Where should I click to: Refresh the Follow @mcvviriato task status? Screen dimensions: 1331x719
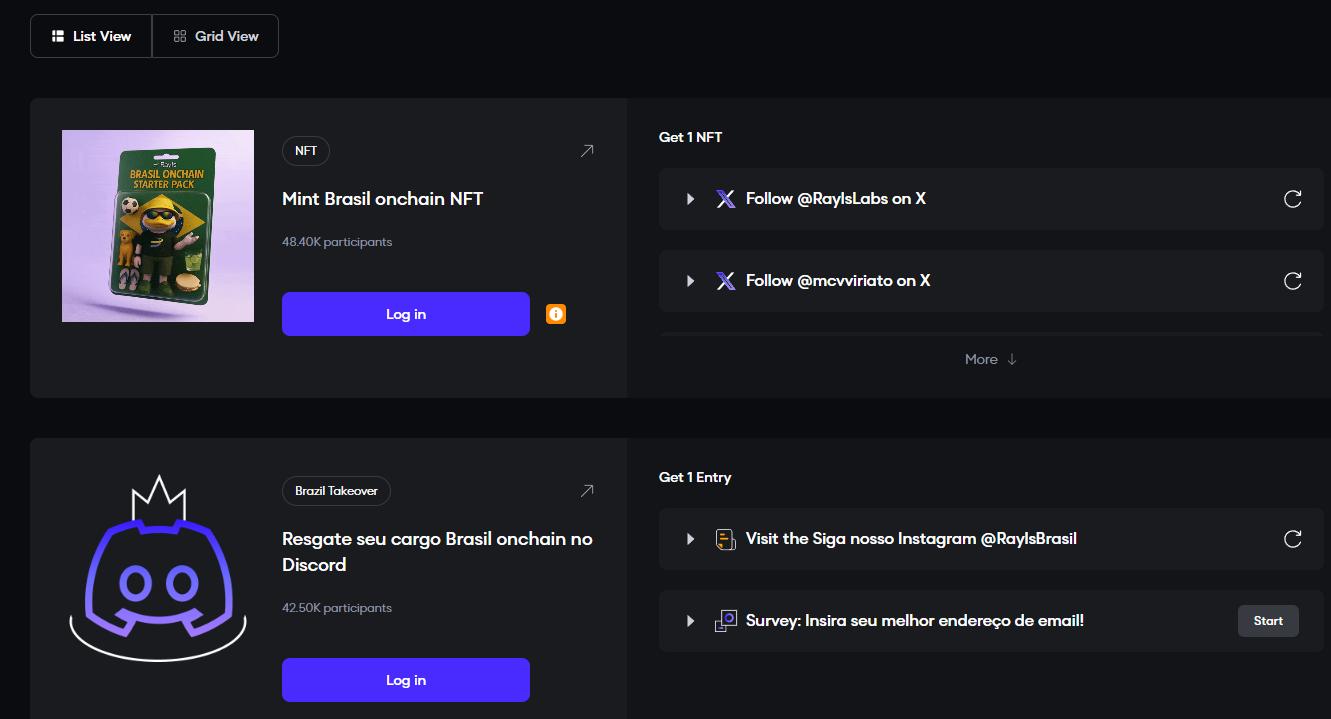pos(1292,281)
